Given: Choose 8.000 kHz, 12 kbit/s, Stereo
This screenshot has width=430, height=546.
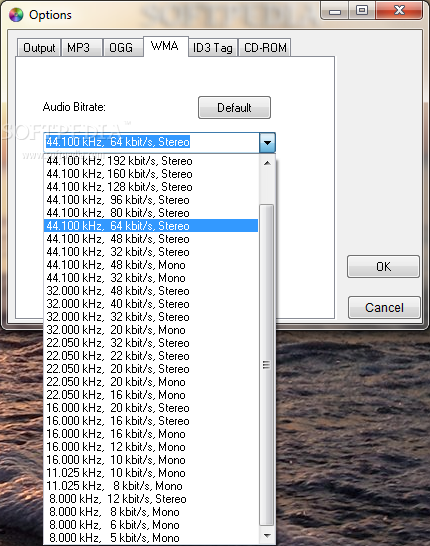Looking at the screenshot, I should pyautogui.click(x=151, y=499).
